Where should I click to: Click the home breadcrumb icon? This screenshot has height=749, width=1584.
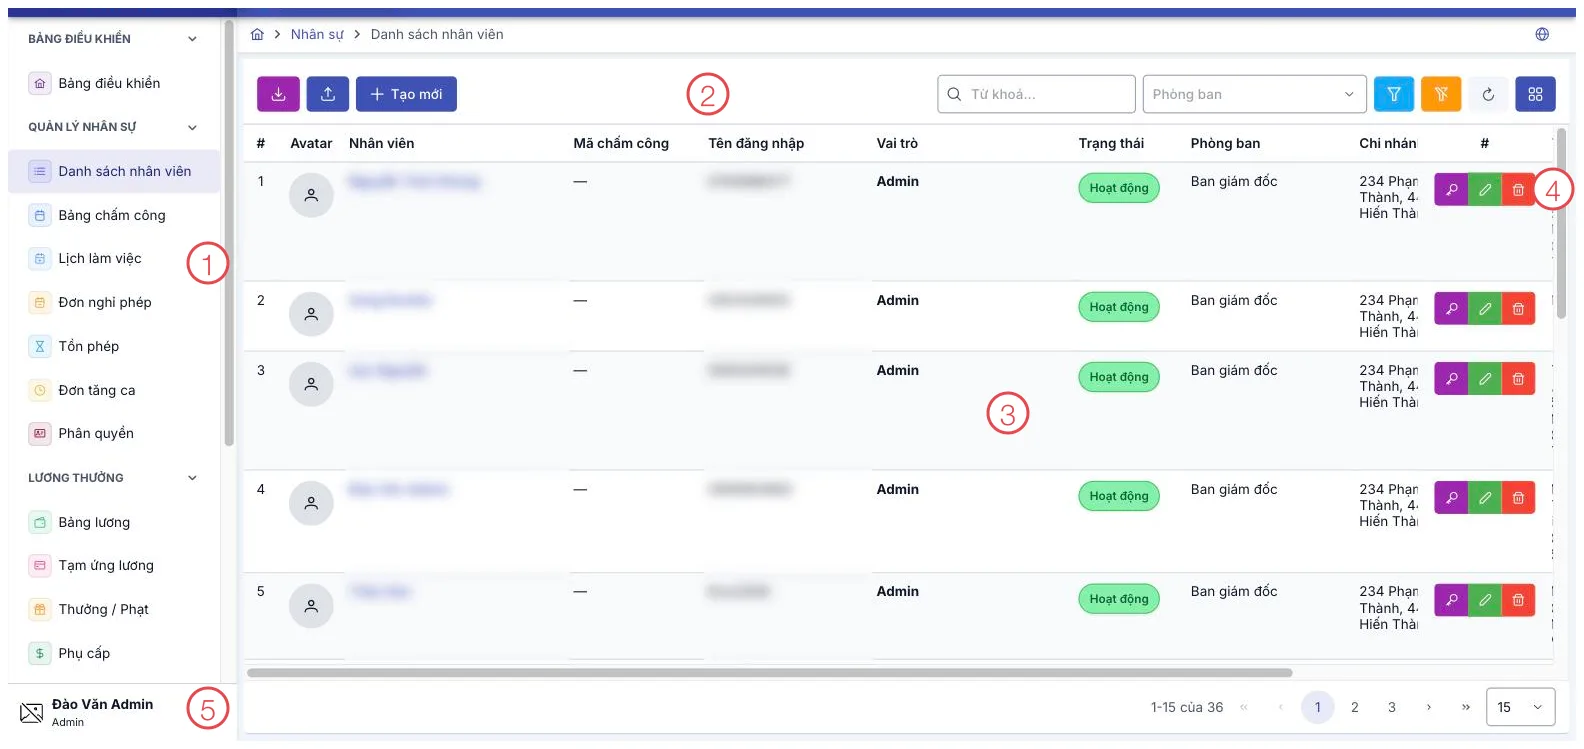pyautogui.click(x=257, y=34)
